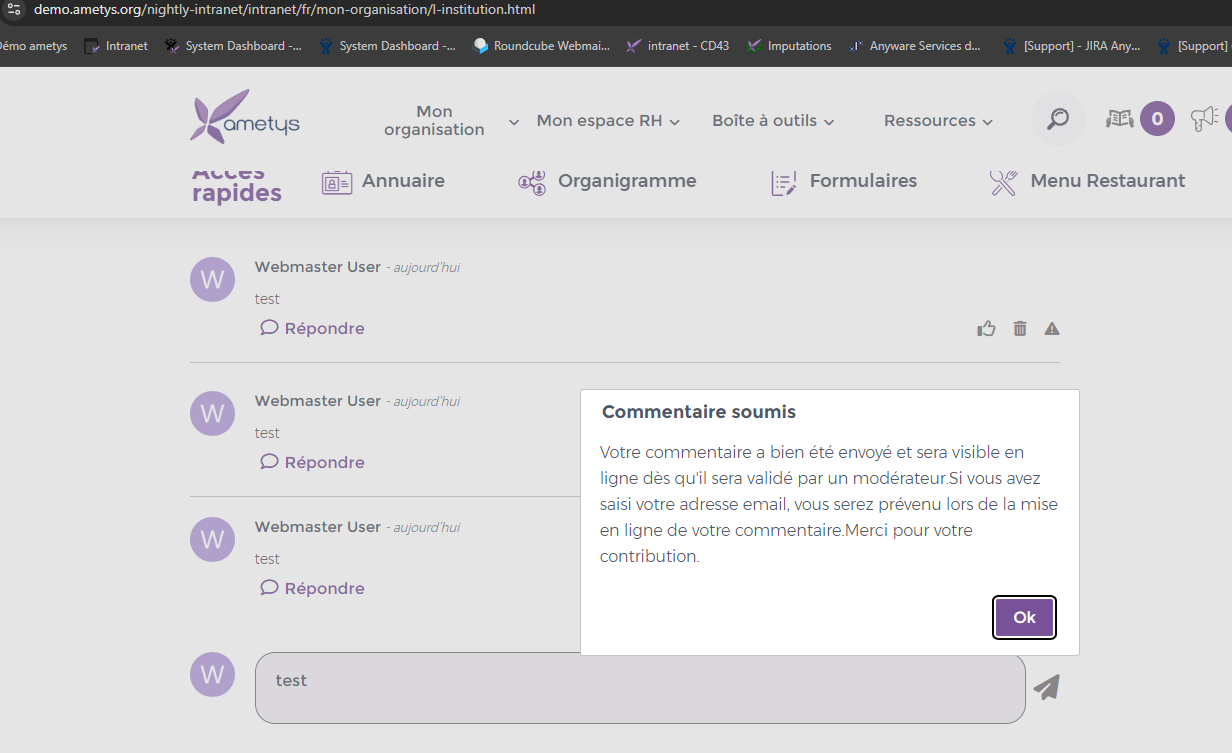This screenshot has height=753, width=1232.
Task: Send comment with paper plane icon
Action: pyautogui.click(x=1046, y=687)
